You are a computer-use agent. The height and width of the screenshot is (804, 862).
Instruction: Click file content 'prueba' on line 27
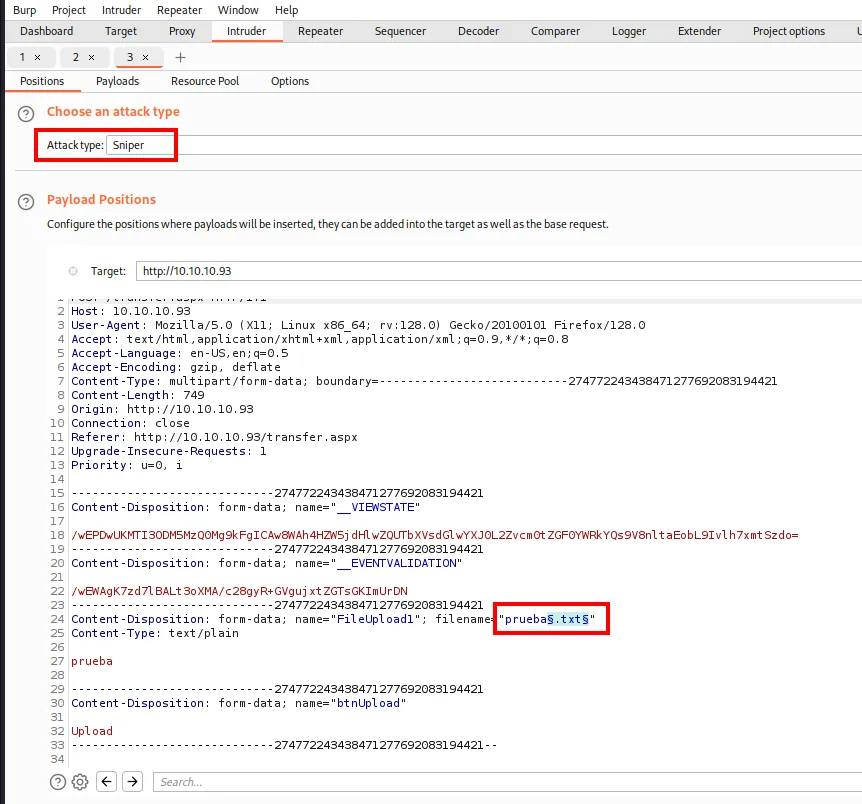[x=92, y=661]
